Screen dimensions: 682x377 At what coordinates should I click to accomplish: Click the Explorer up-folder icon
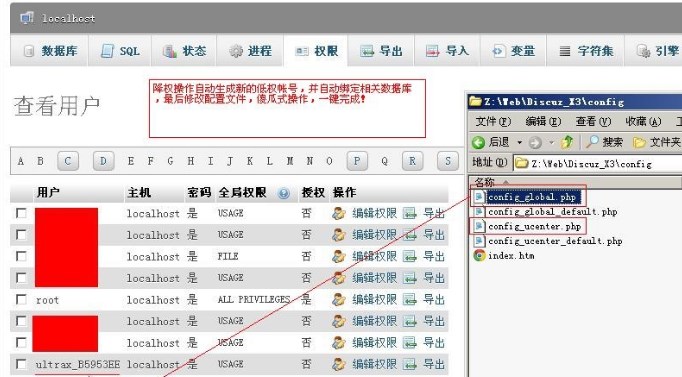[x=567, y=142]
